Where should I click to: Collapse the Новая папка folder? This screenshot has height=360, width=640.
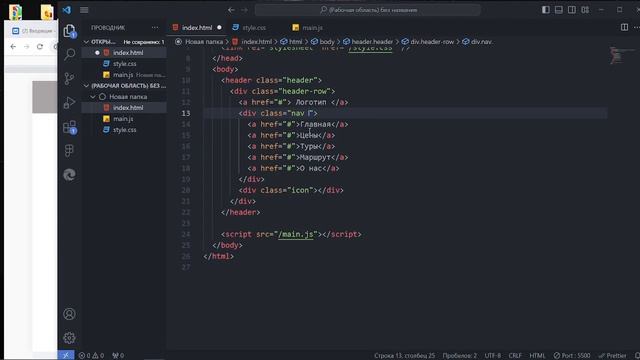coord(93,97)
